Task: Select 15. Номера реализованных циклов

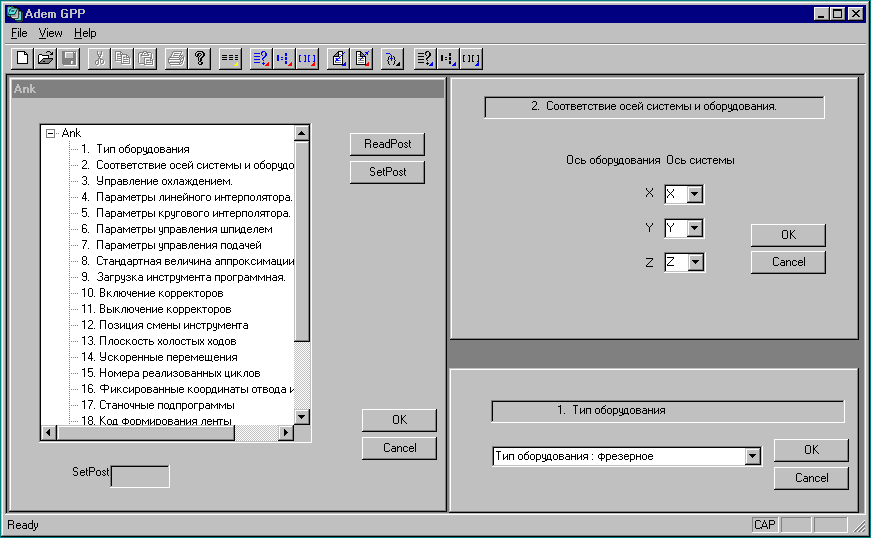Action: tap(171, 374)
